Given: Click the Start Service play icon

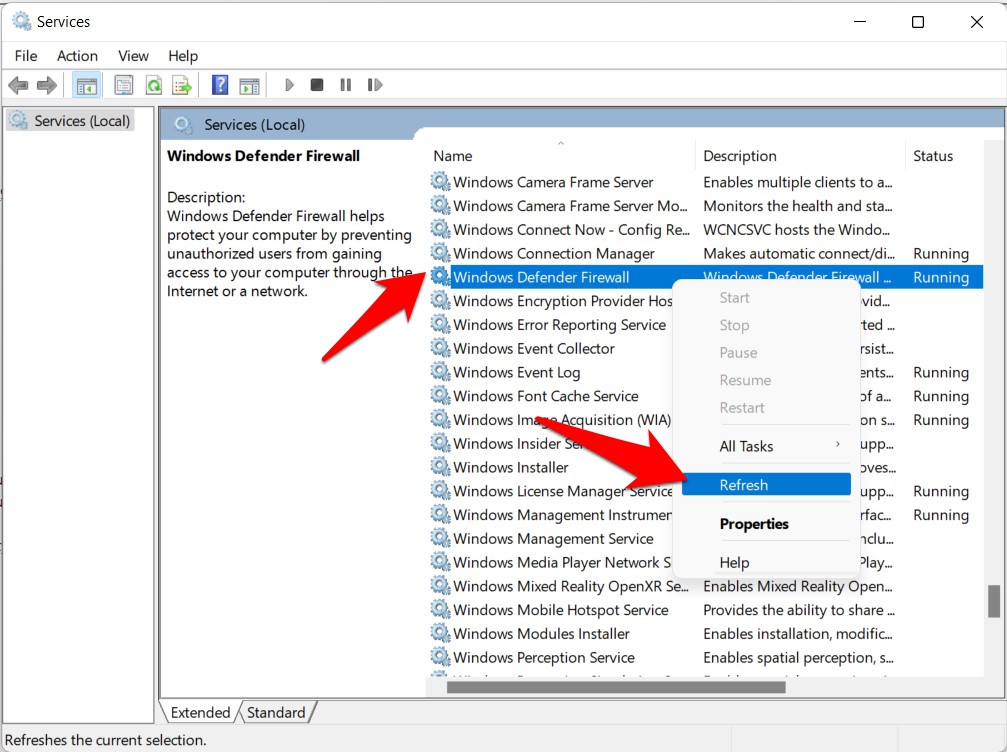Looking at the screenshot, I should [x=289, y=85].
